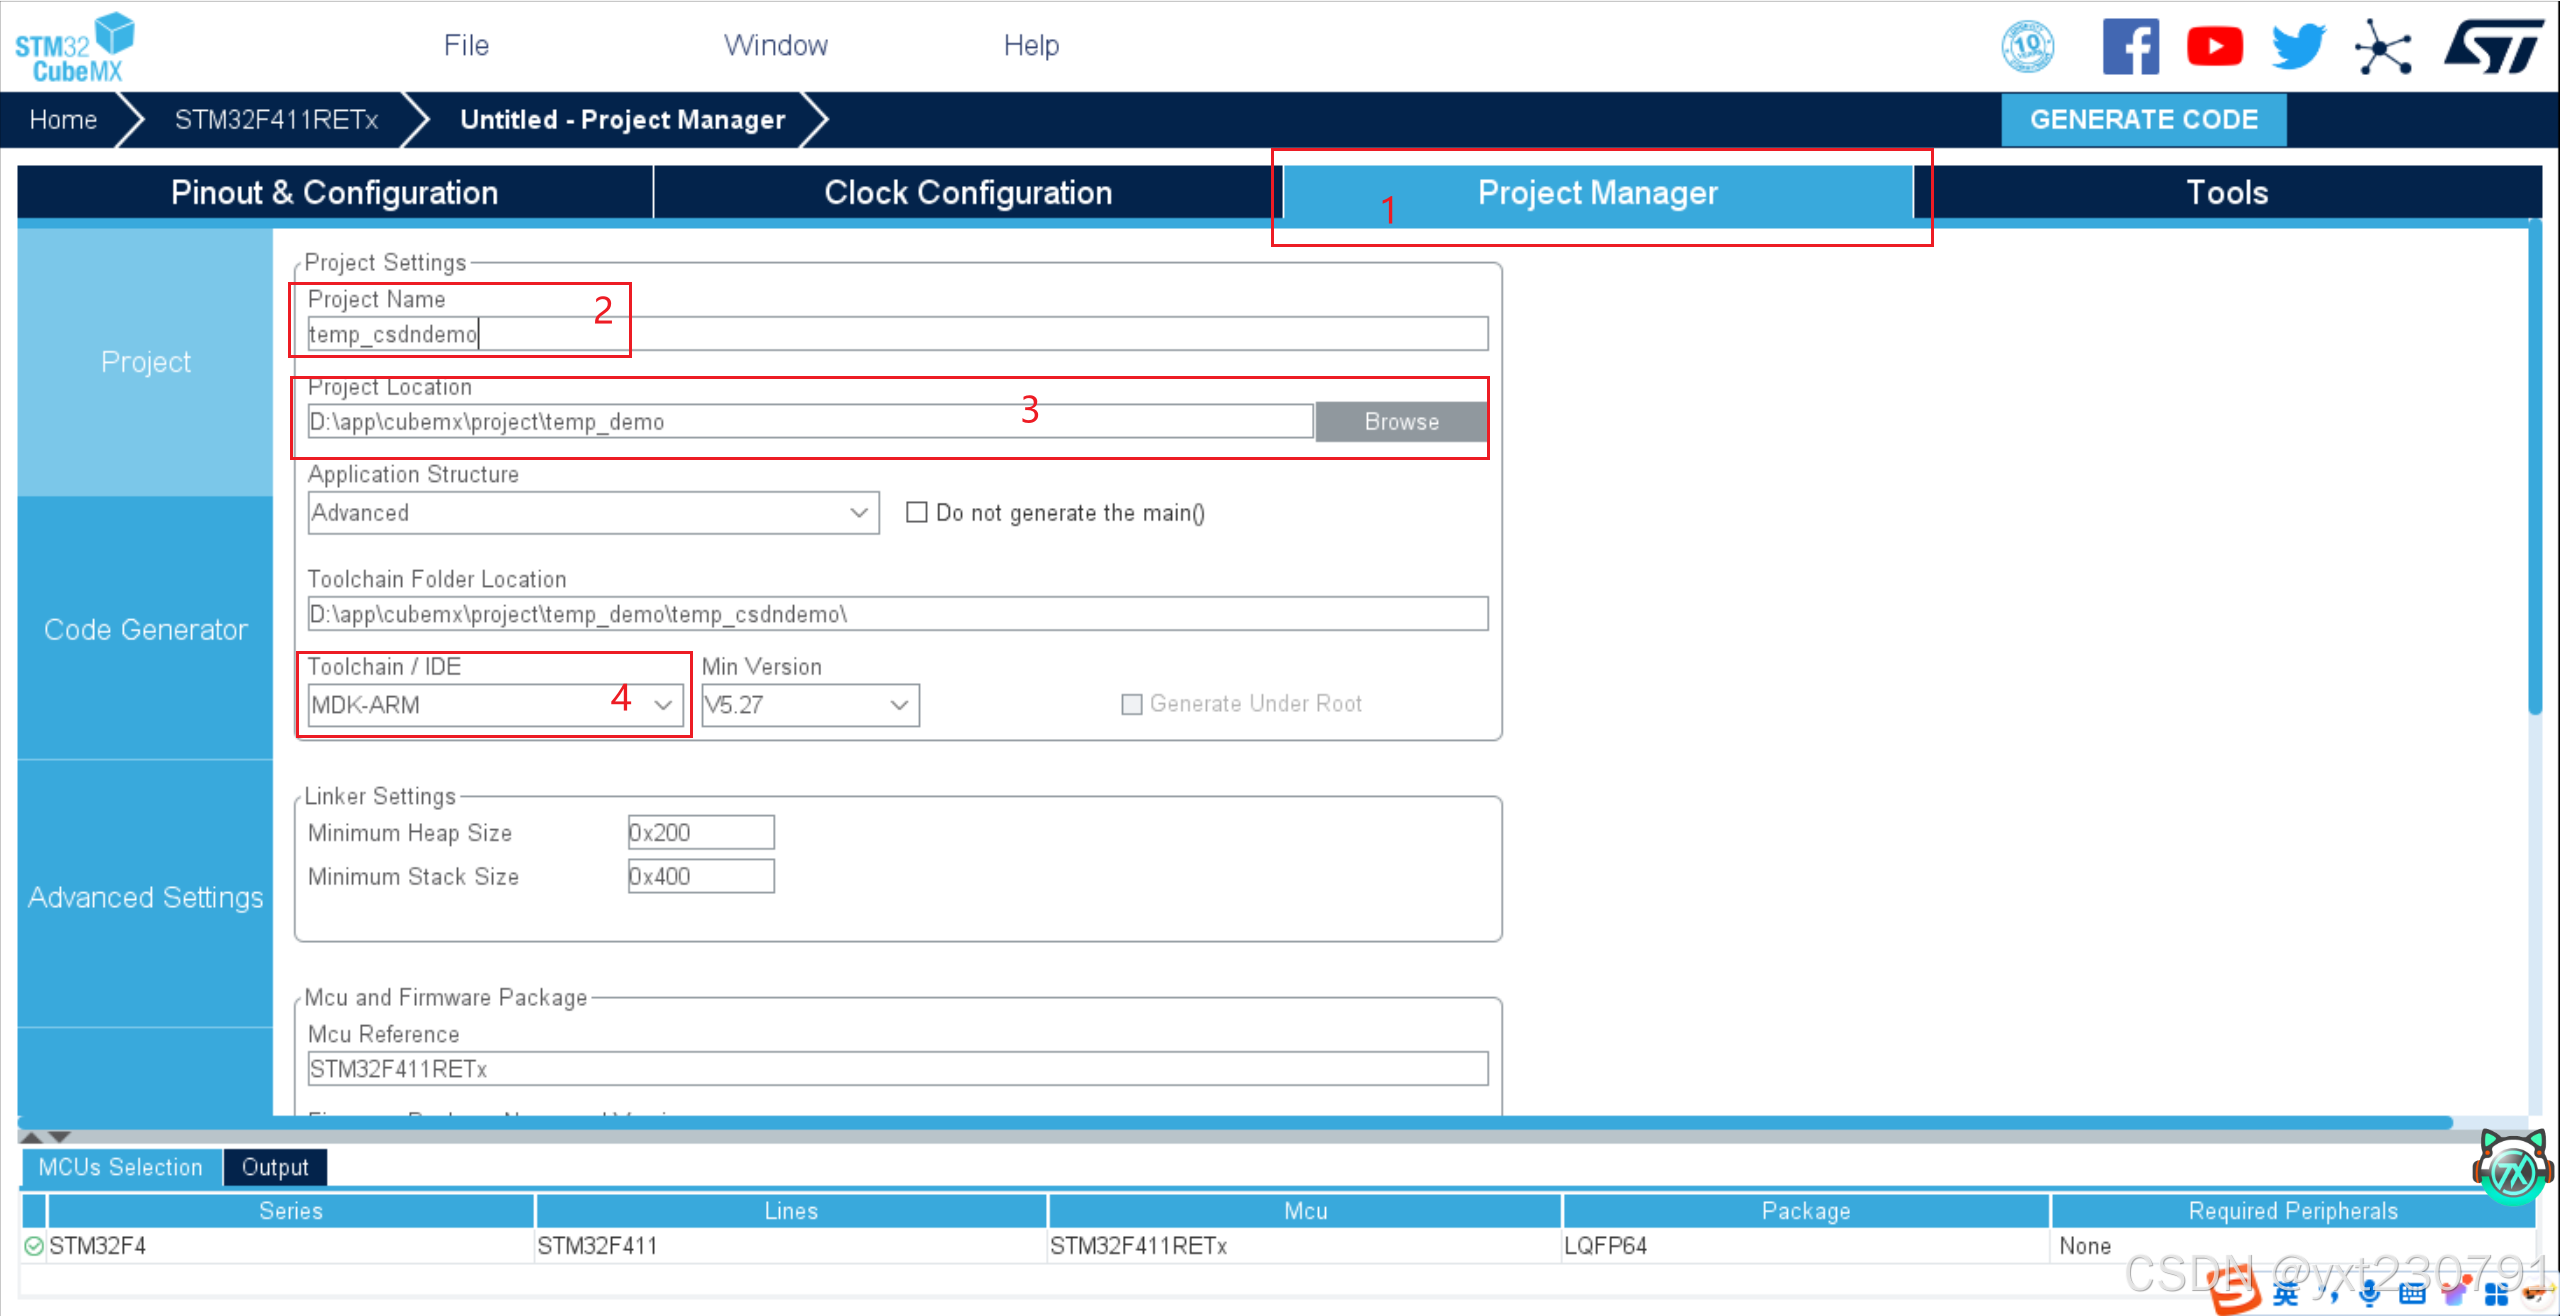
Task: Click the 10 years anniversary badge icon
Action: tap(2027, 47)
